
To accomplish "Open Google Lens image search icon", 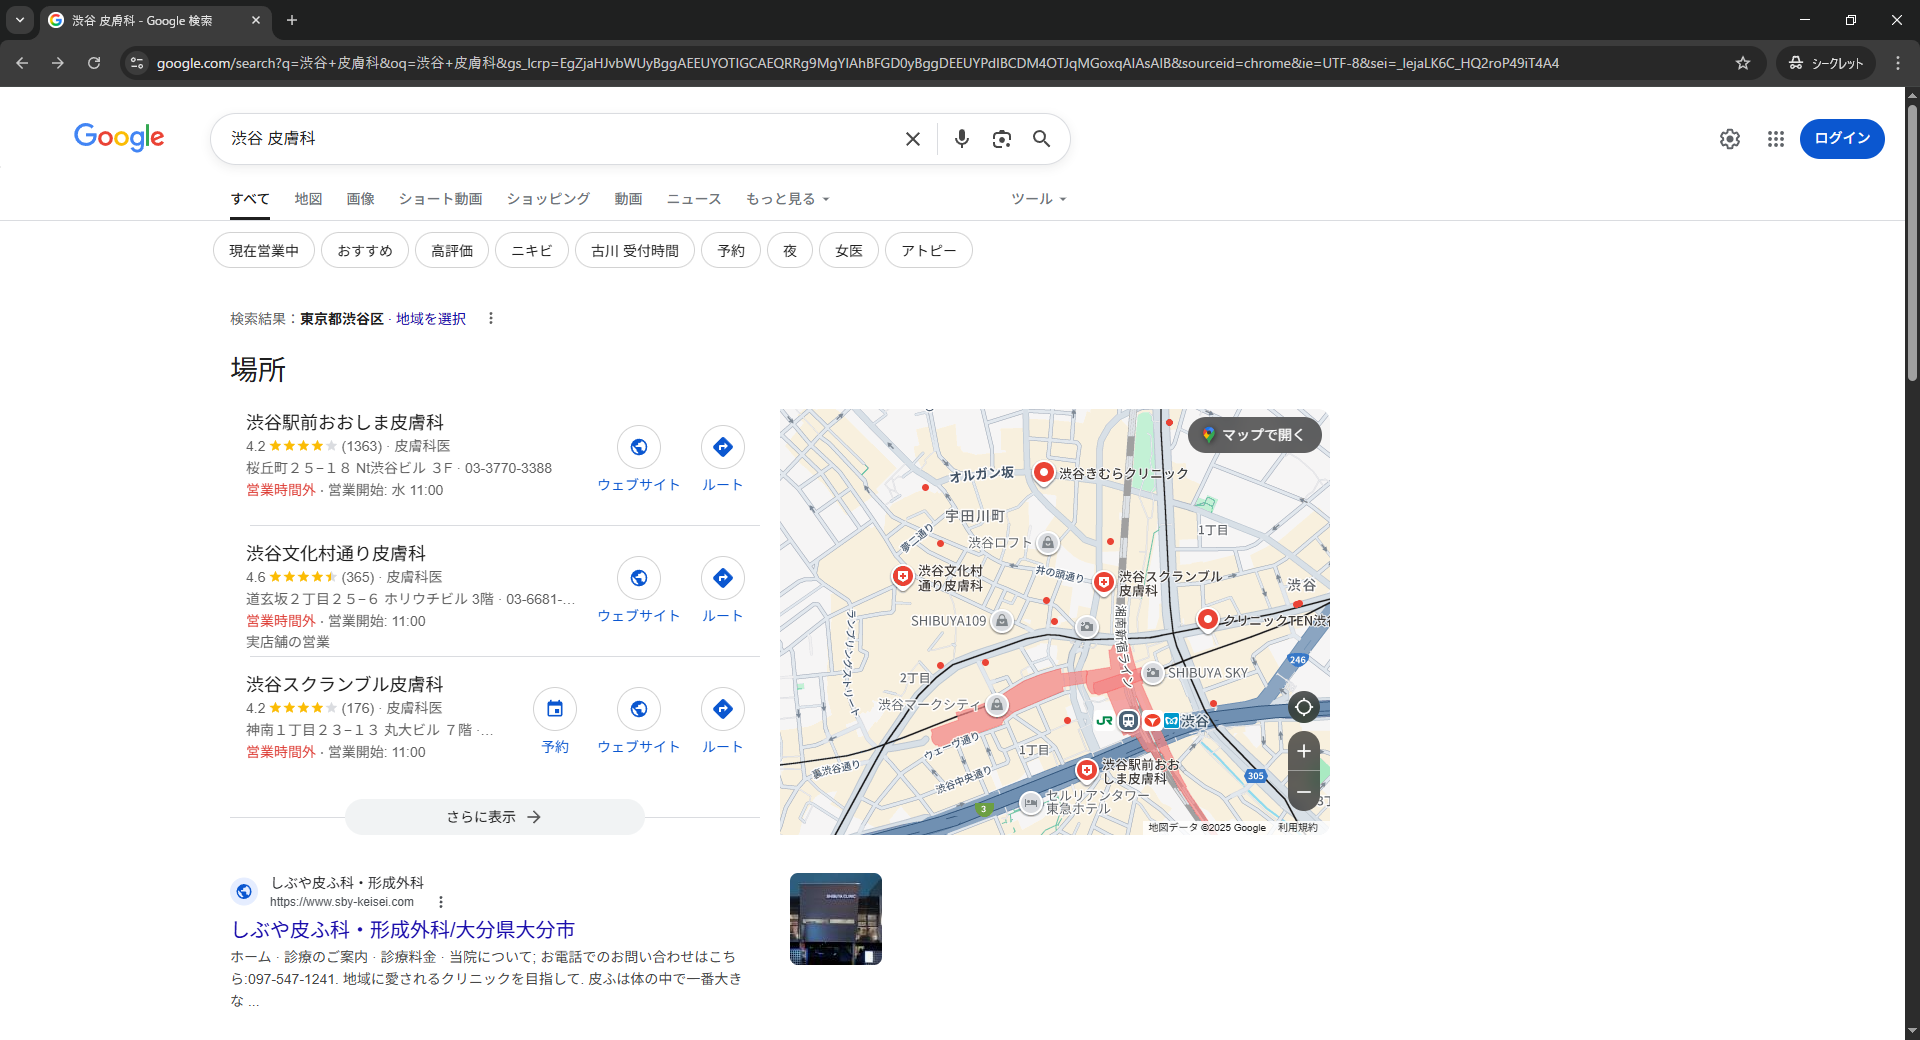I will (1001, 139).
